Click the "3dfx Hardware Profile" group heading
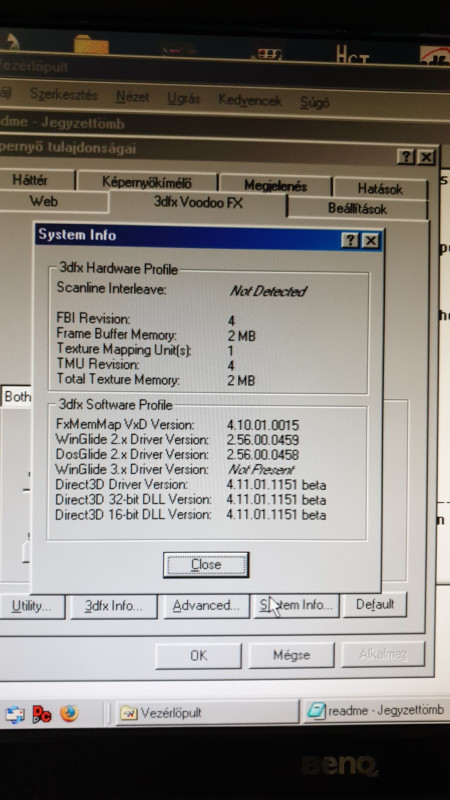Viewport: 450px width, 800px height. pyautogui.click(x=118, y=268)
